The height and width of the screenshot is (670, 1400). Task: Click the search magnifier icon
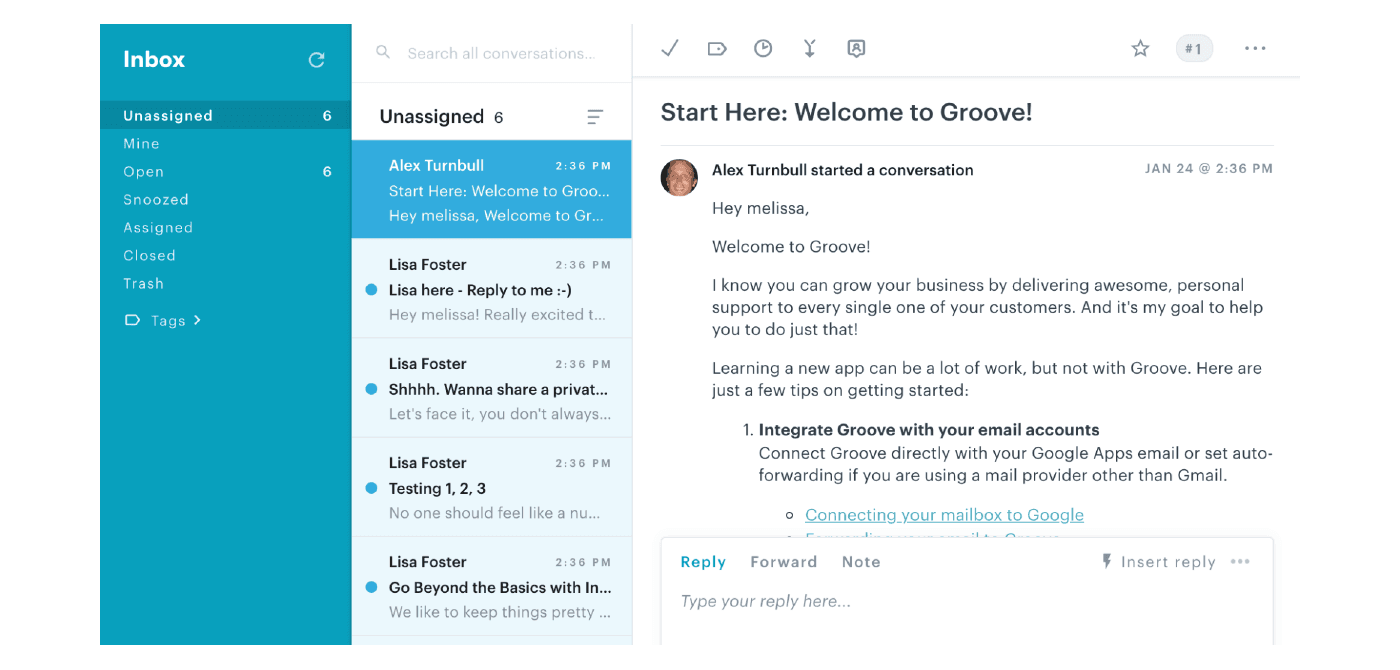click(383, 52)
